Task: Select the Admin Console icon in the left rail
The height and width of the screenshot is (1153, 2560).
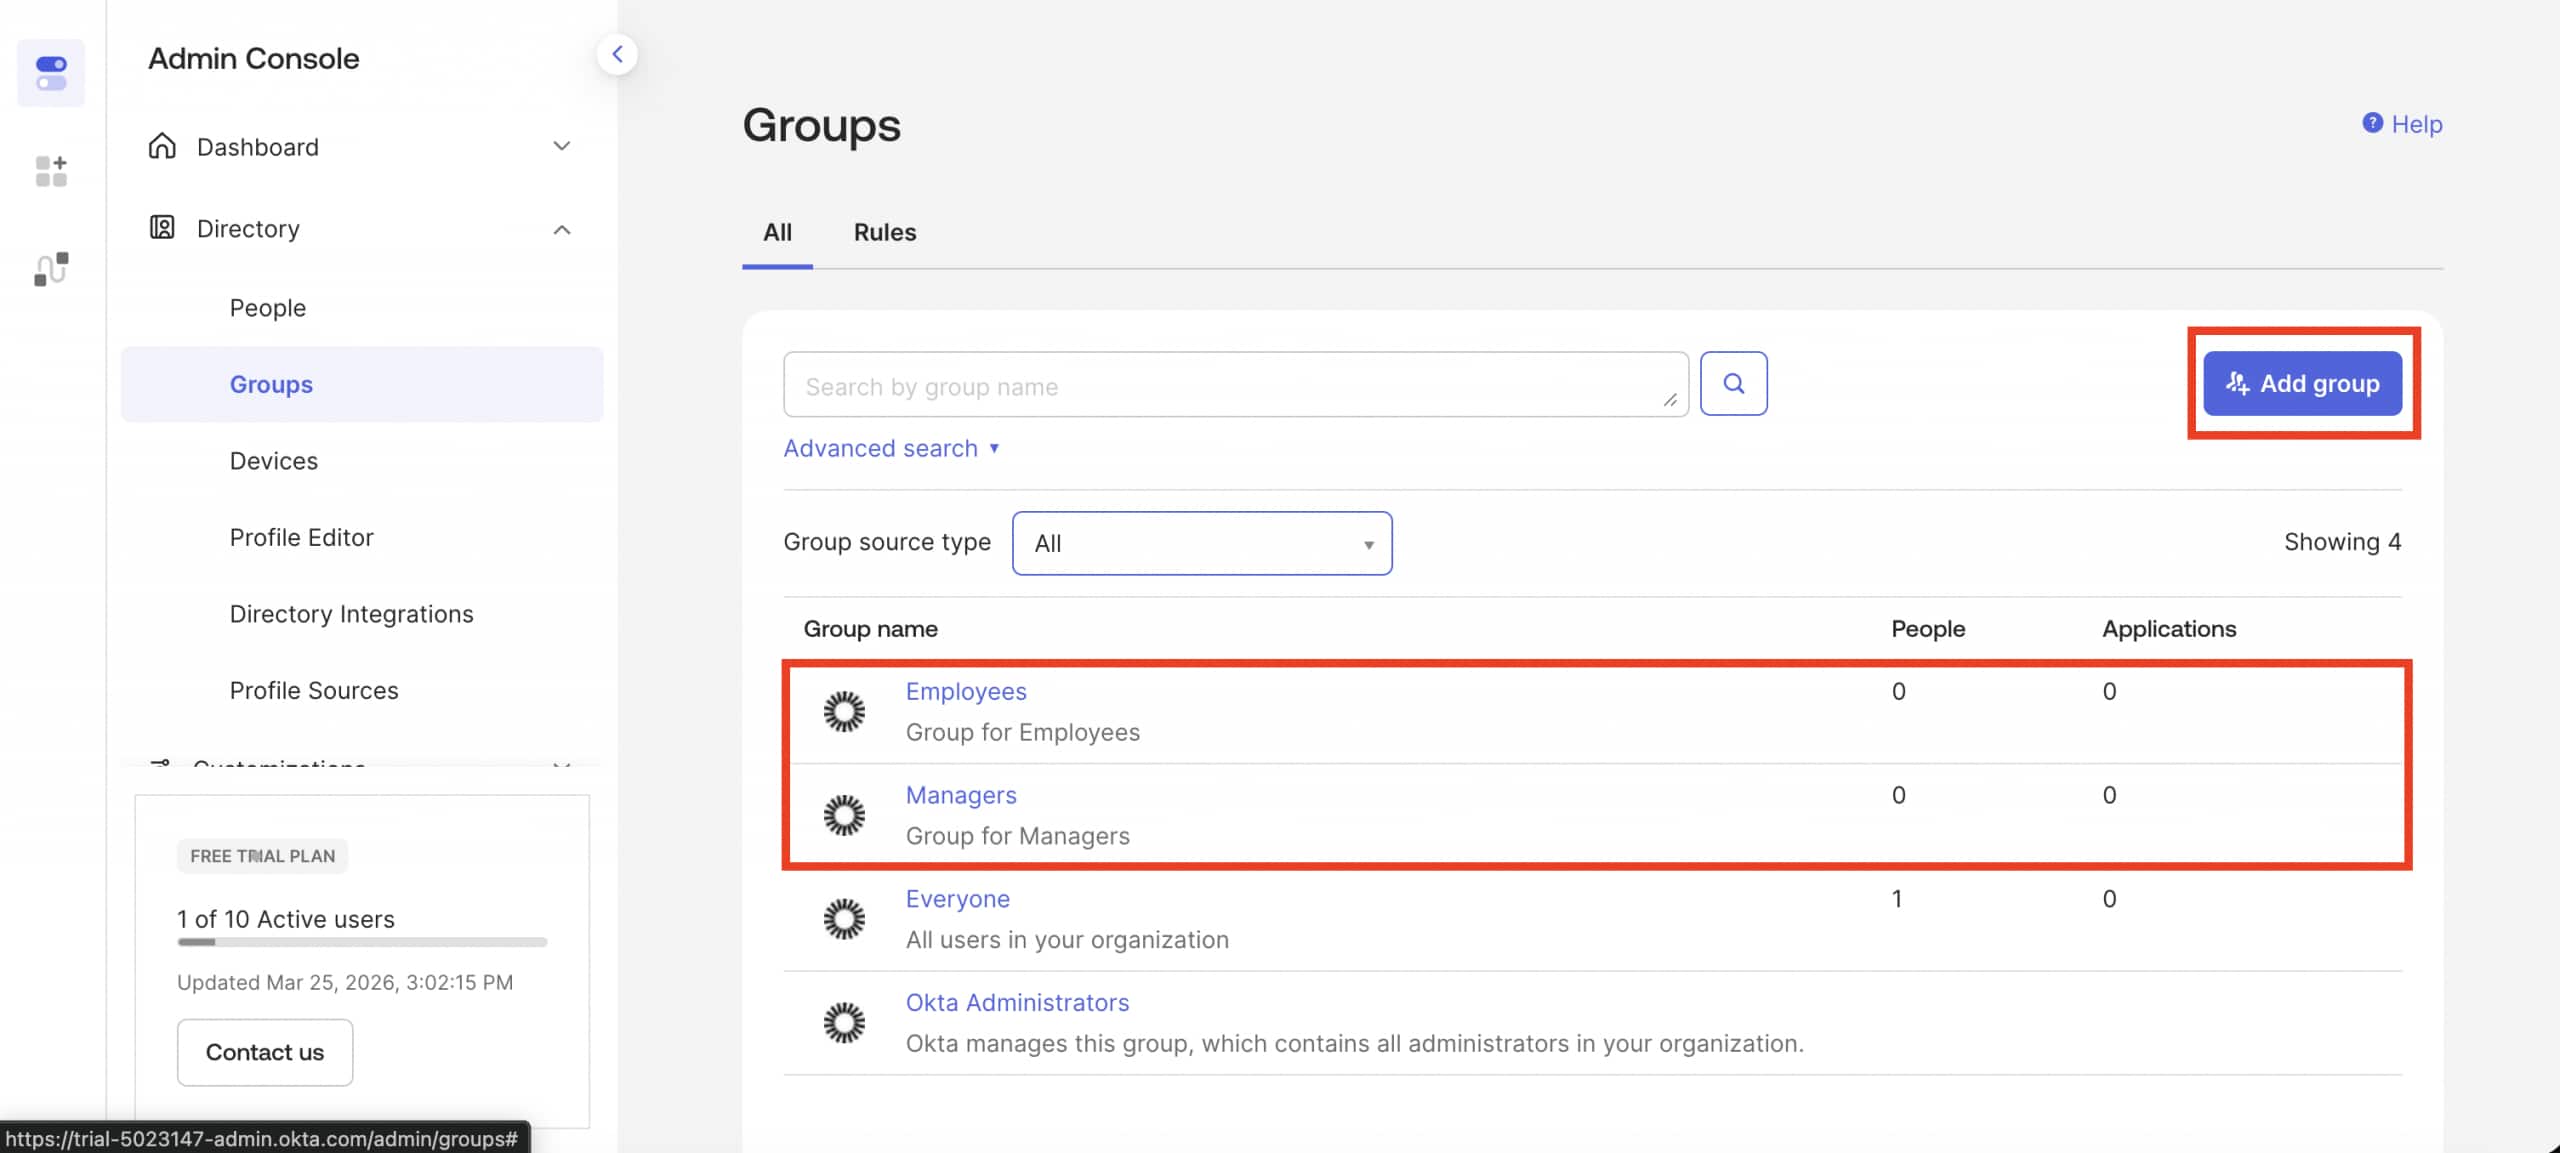Action: pyautogui.click(x=50, y=72)
